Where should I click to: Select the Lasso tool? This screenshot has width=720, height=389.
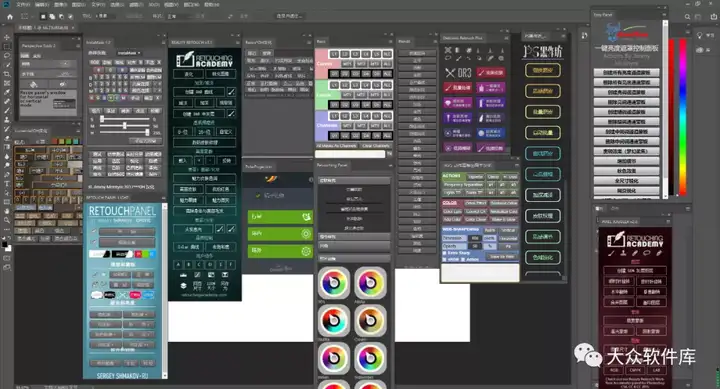[x=6, y=56]
